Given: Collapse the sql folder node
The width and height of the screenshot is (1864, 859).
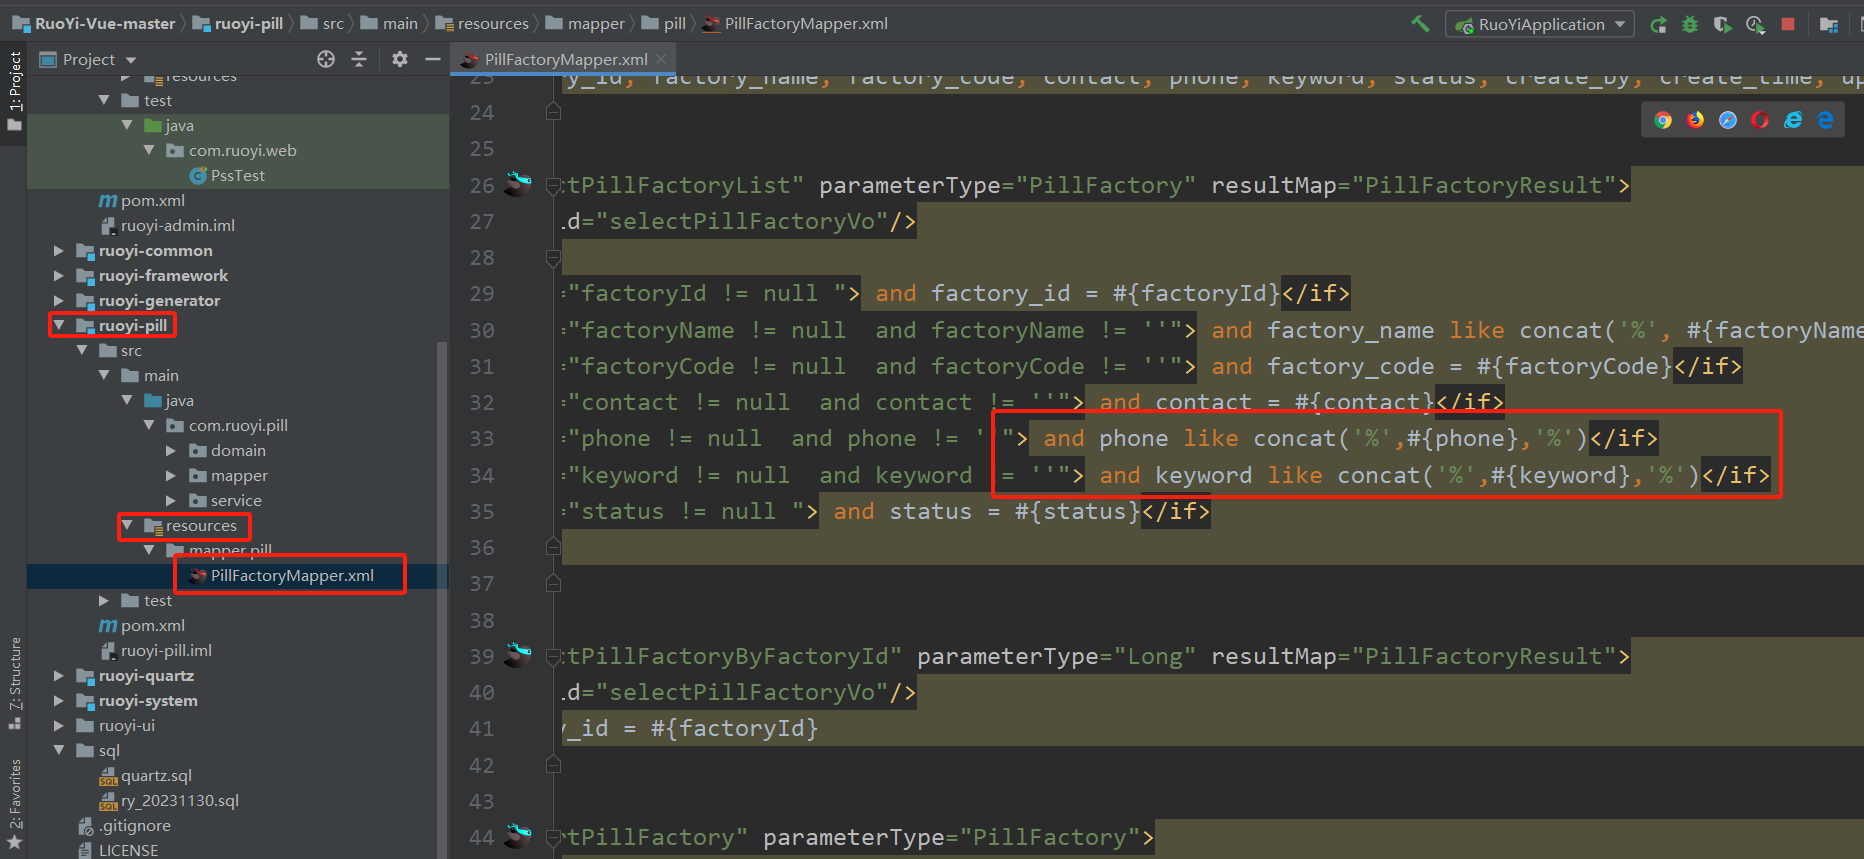Looking at the screenshot, I should coord(59,750).
